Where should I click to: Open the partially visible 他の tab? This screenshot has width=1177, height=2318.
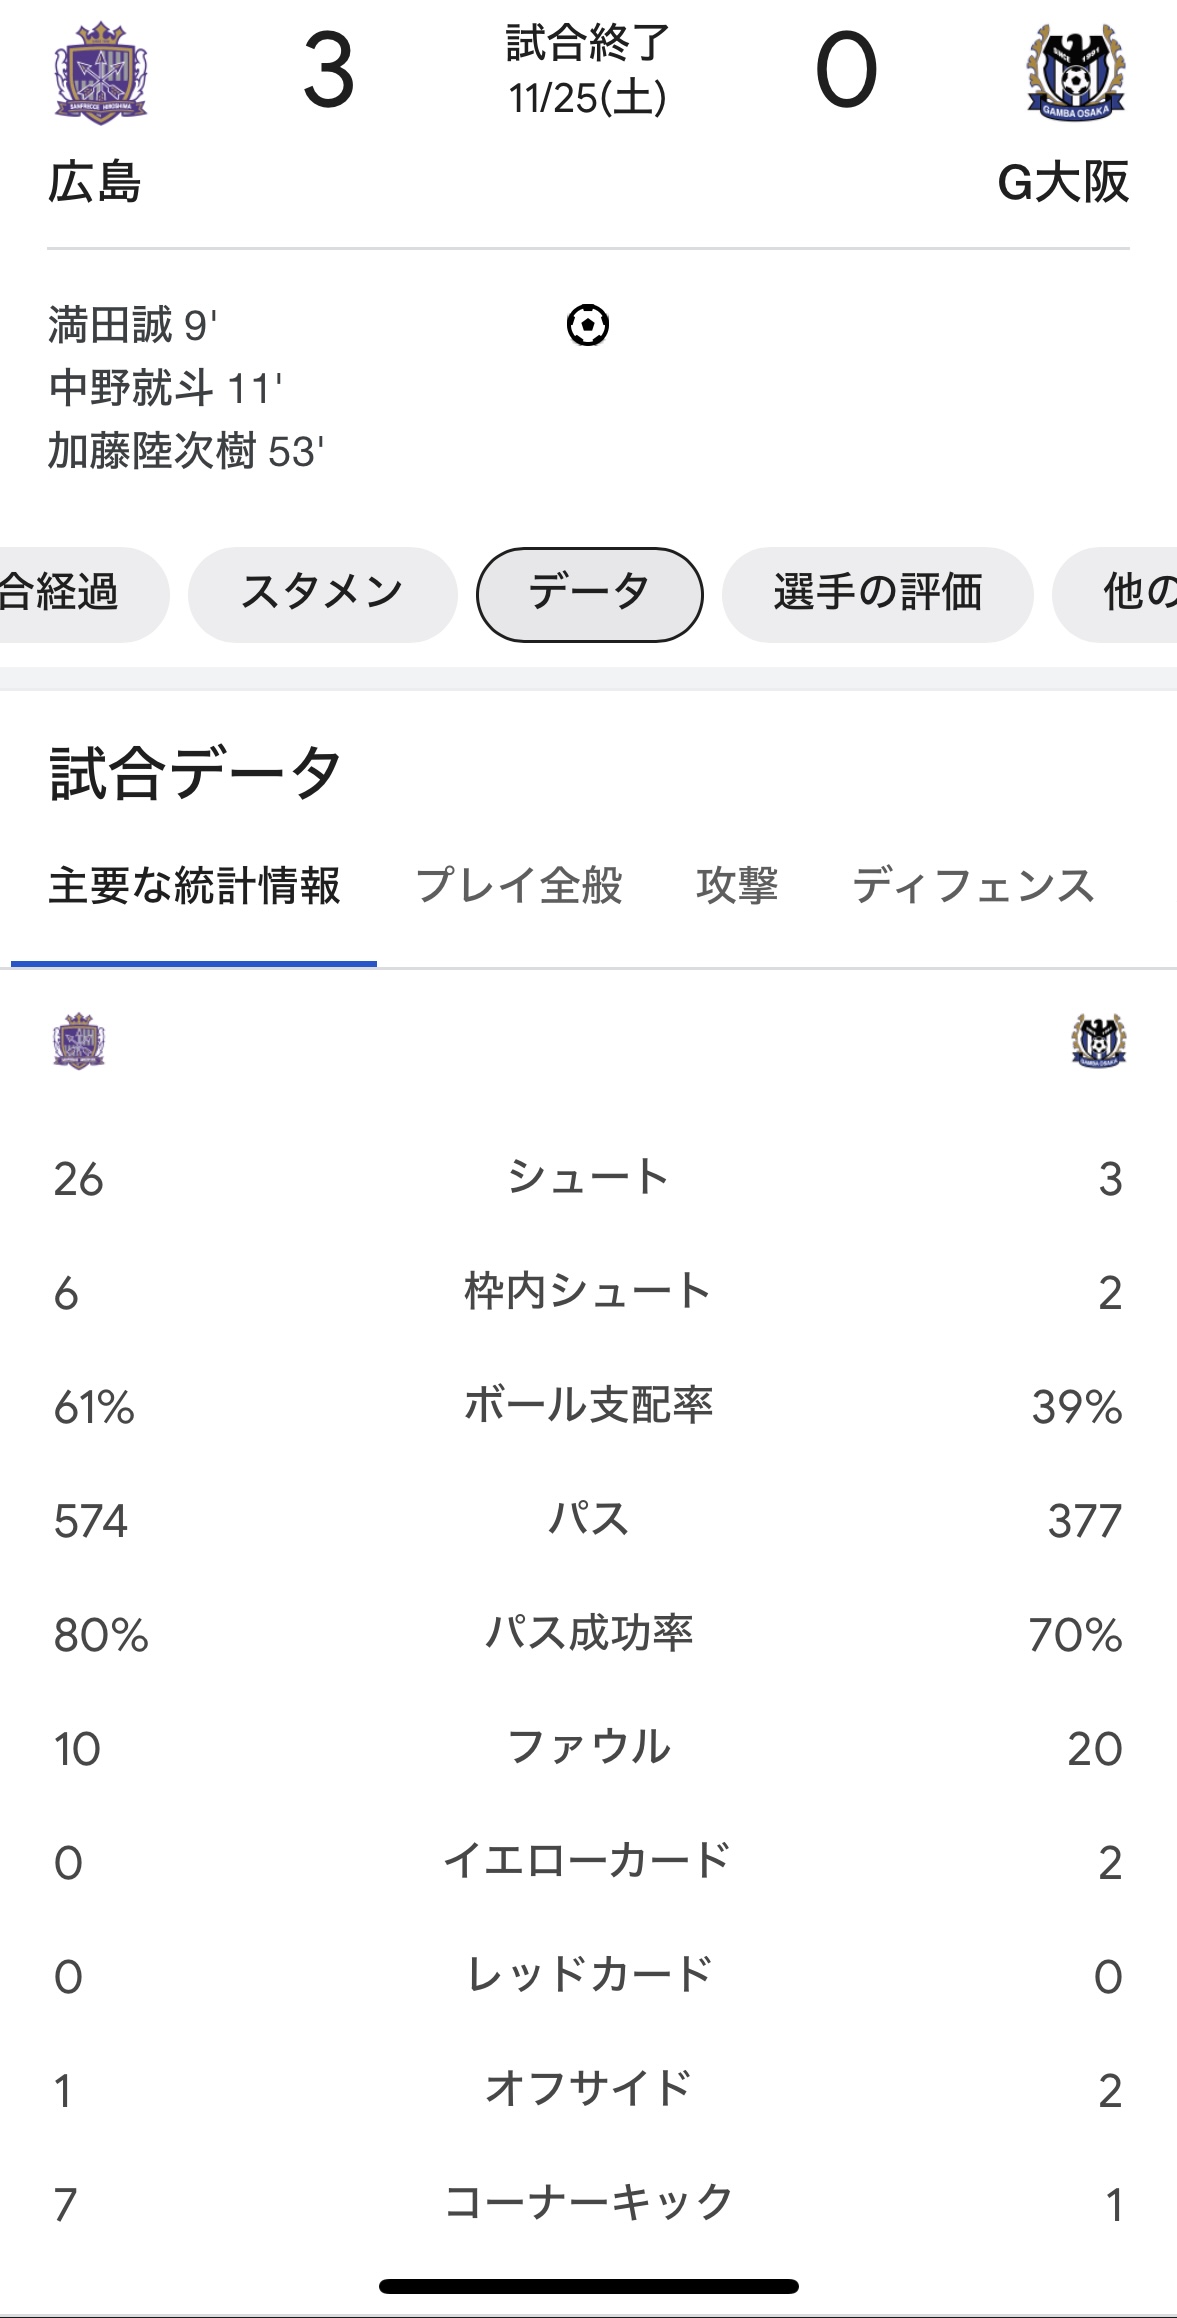pyautogui.click(x=1116, y=594)
